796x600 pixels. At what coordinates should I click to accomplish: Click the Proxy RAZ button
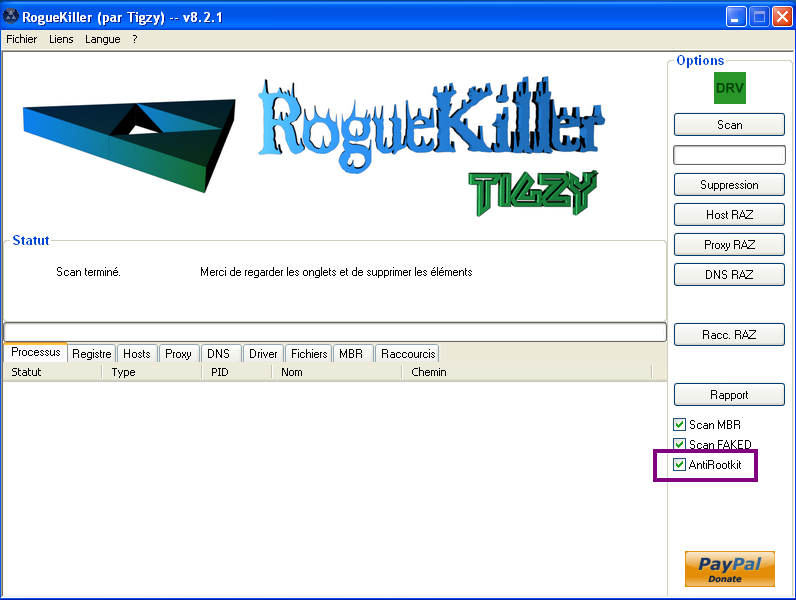click(x=729, y=245)
